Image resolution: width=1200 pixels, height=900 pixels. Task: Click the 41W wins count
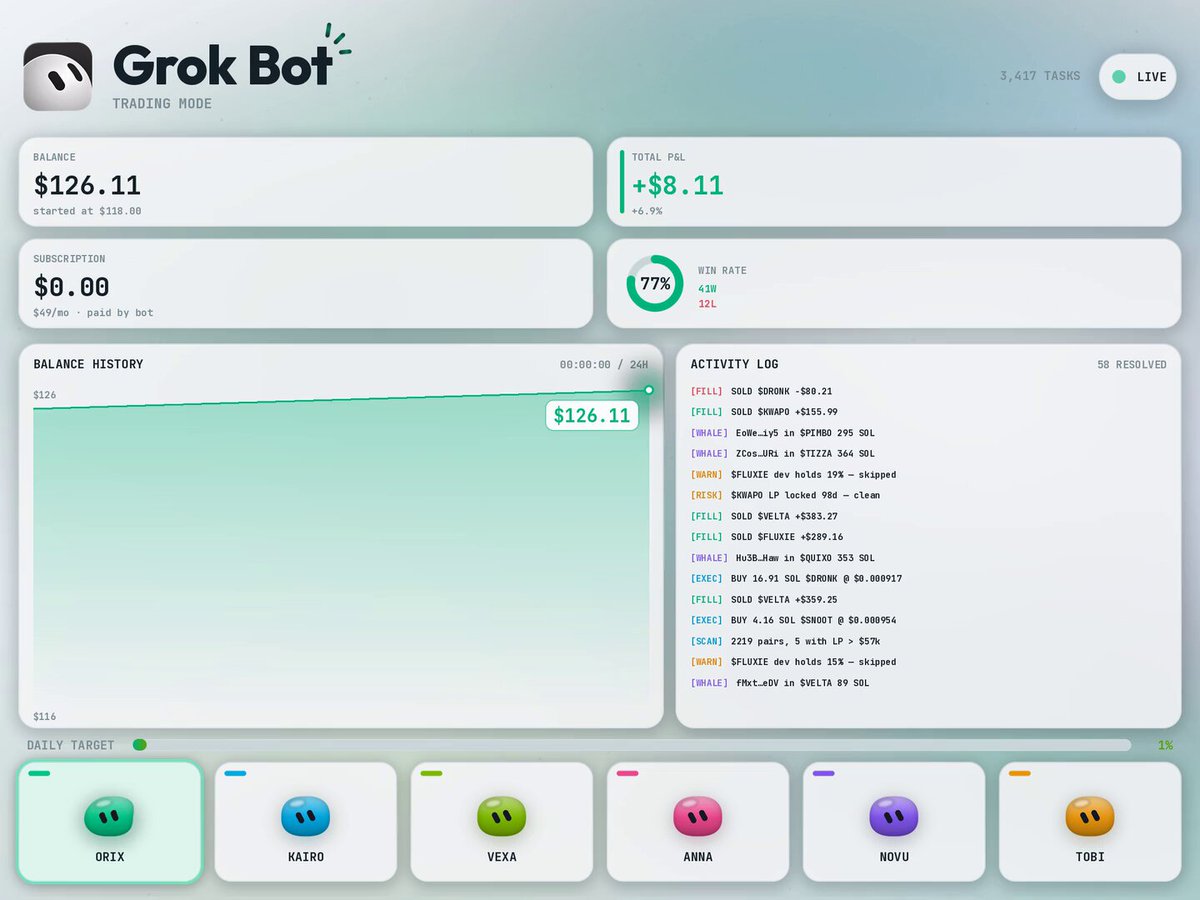[707, 289]
